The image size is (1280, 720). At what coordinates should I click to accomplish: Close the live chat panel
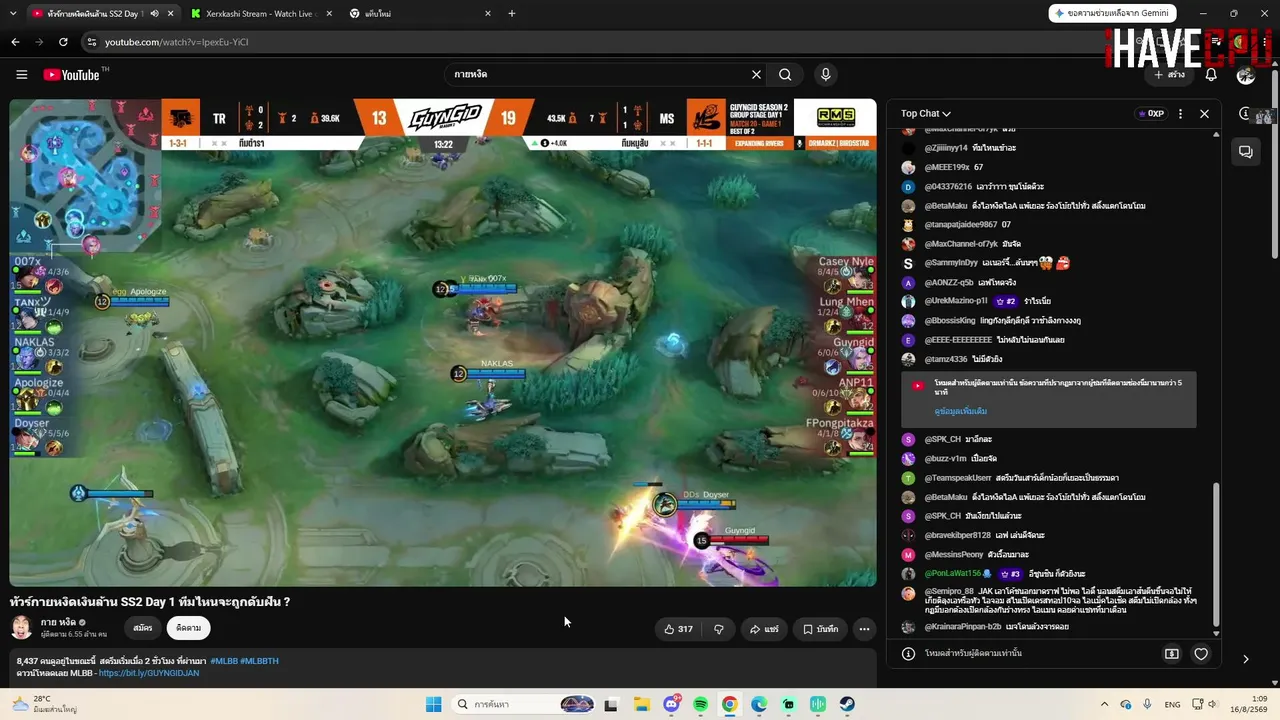pyautogui.click(x=1204, y=114)
